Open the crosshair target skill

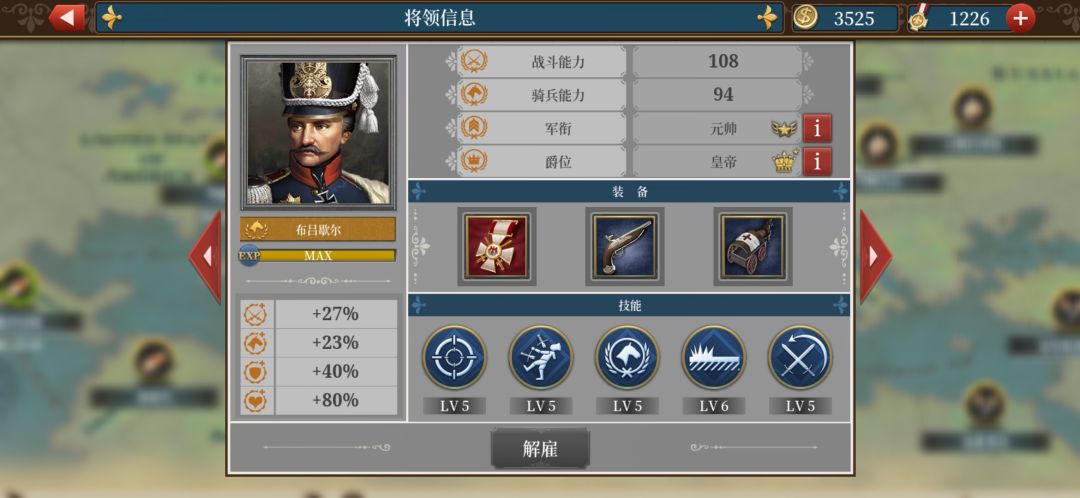click(454, 357)
